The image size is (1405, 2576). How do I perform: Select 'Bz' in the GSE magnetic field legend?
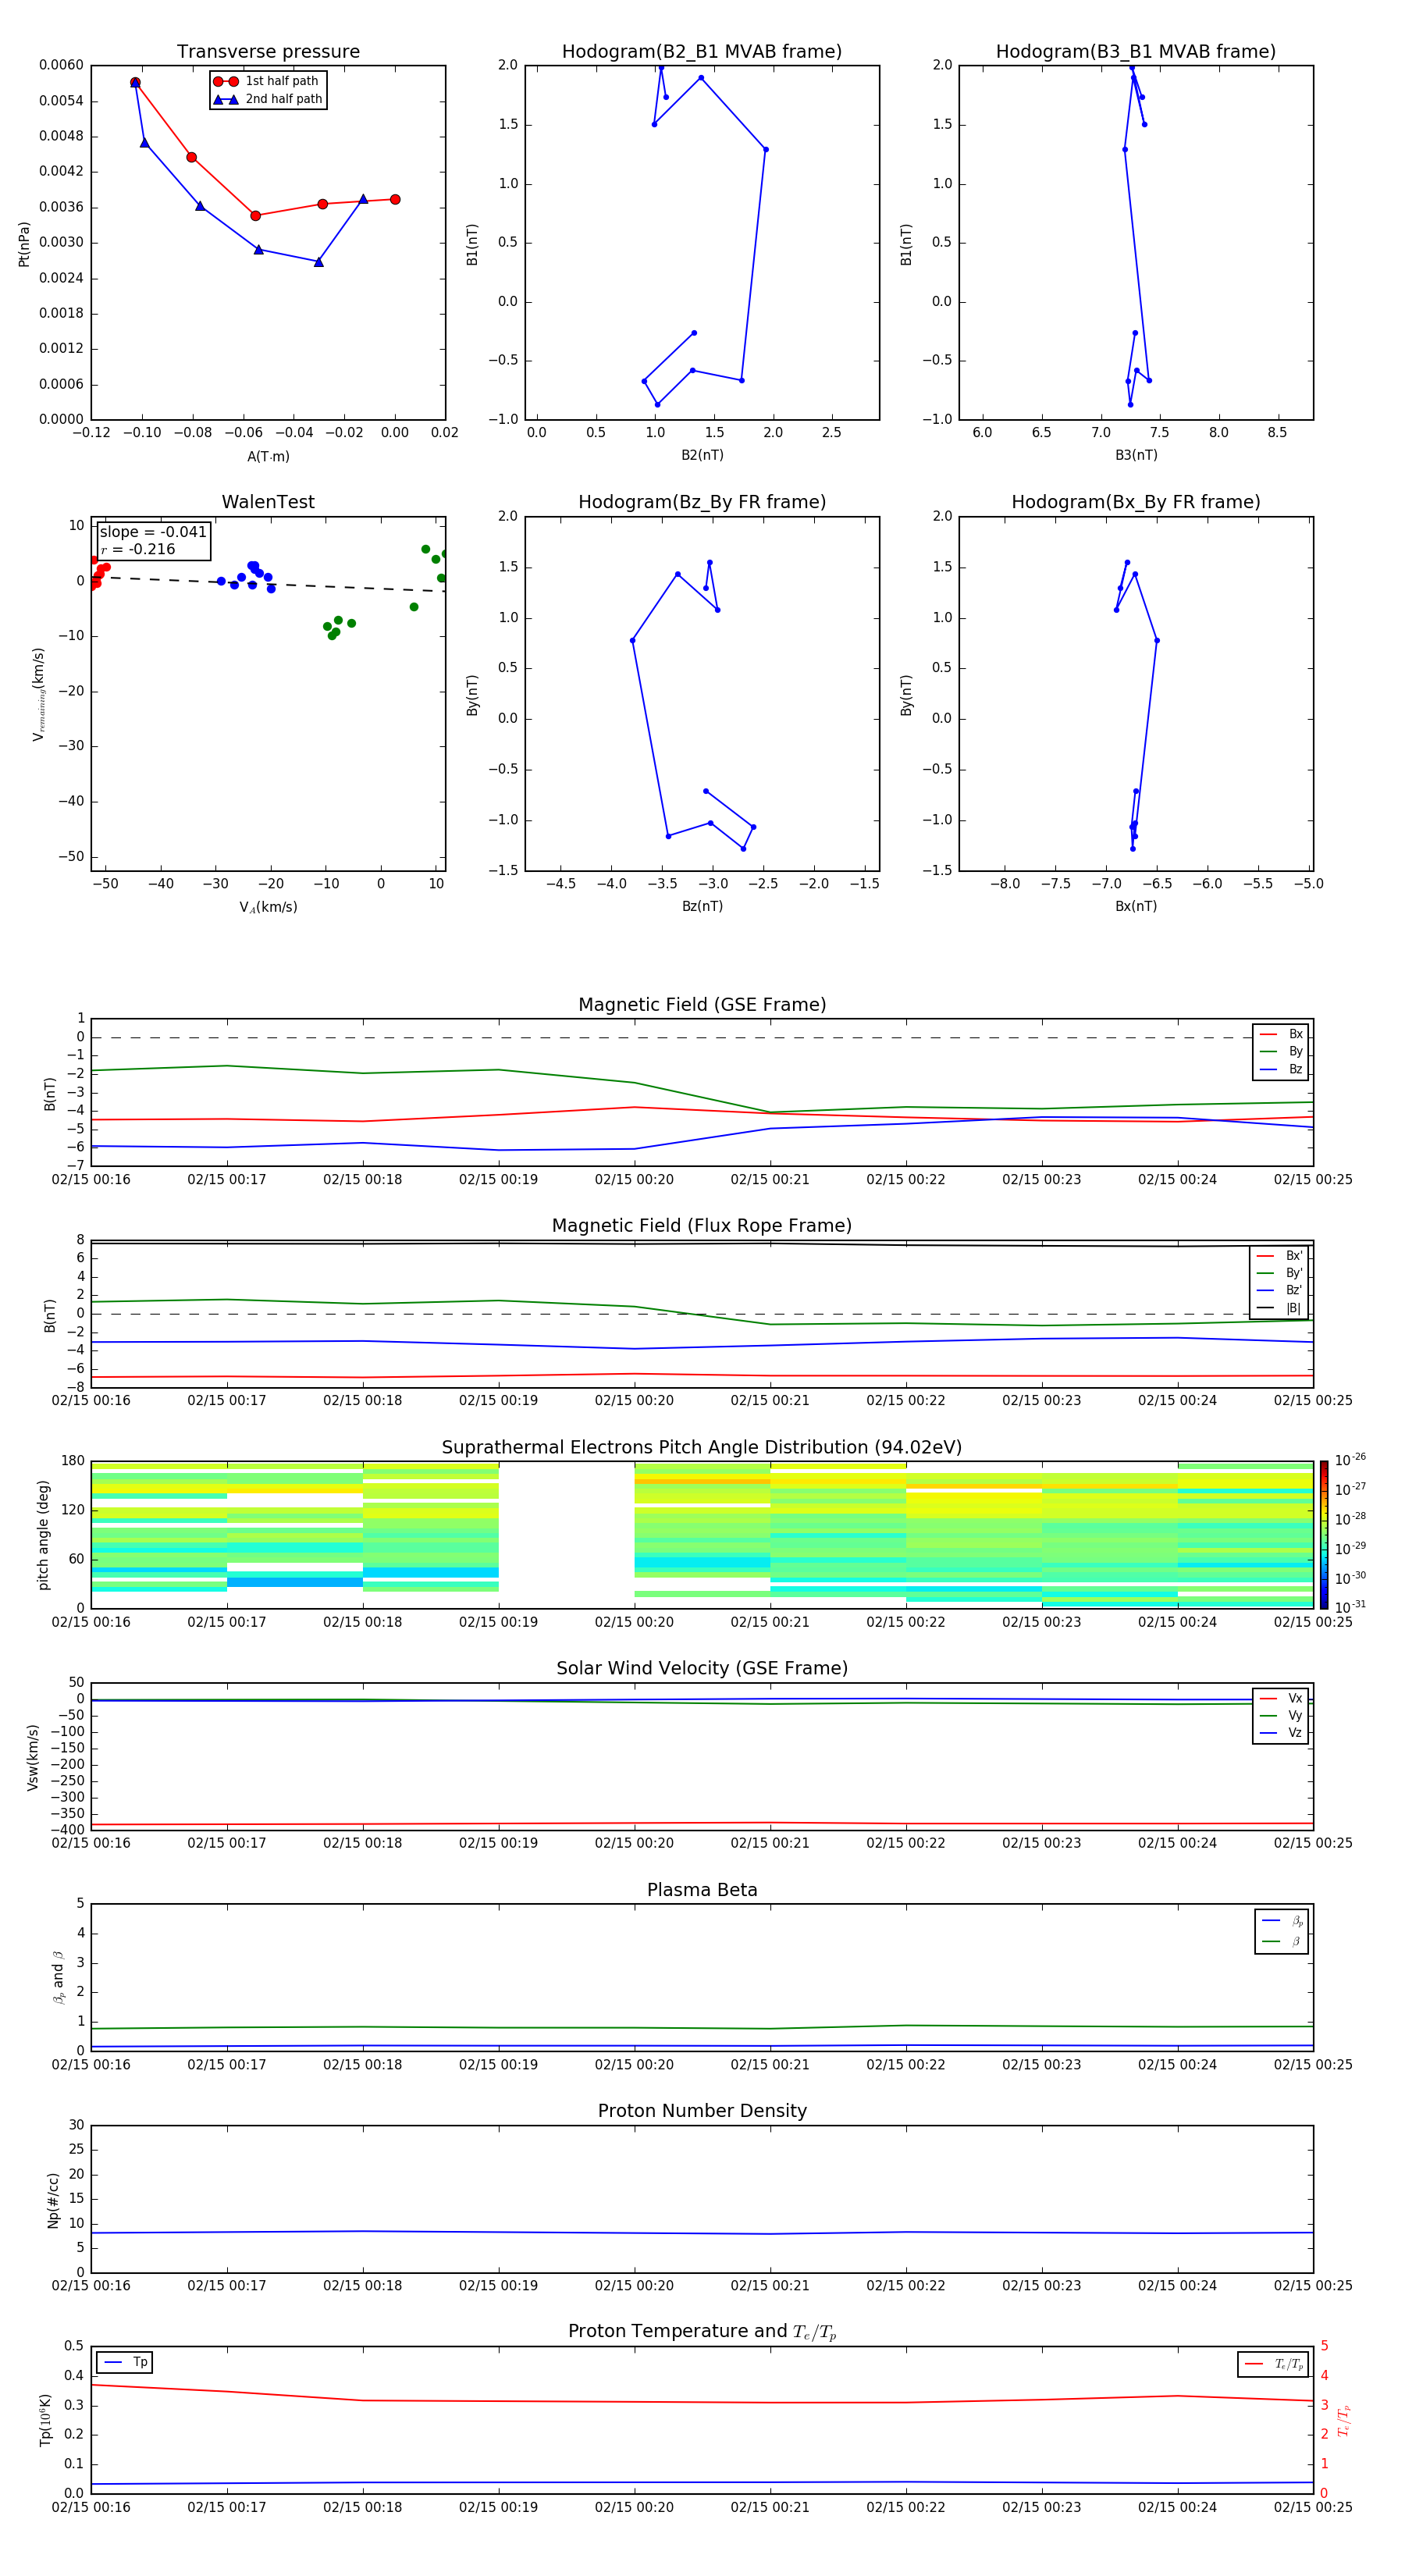point(1281,1069)
